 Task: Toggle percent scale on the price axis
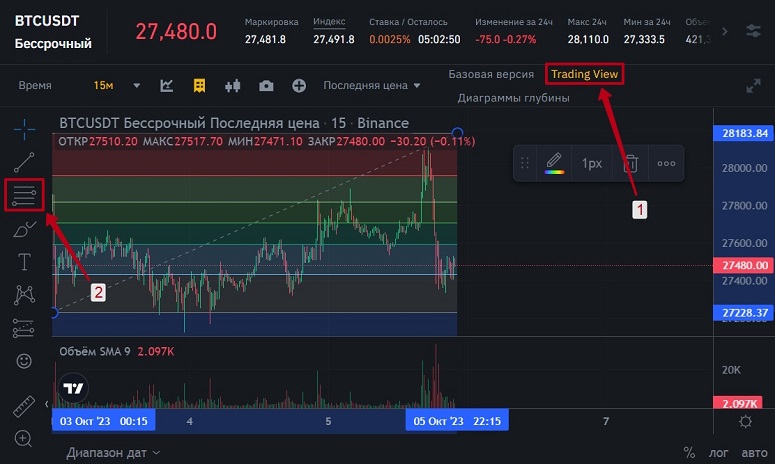[689, 453]
